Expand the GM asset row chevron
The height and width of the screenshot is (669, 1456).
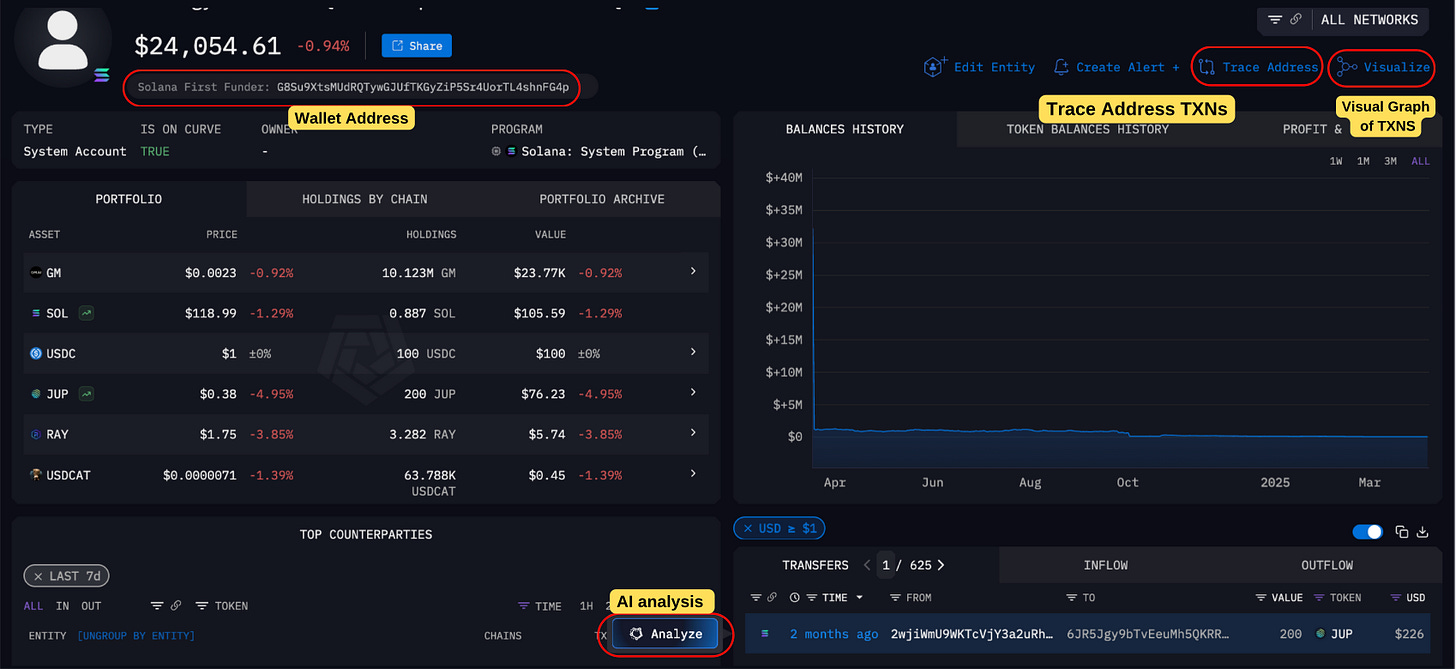[693, 271]
